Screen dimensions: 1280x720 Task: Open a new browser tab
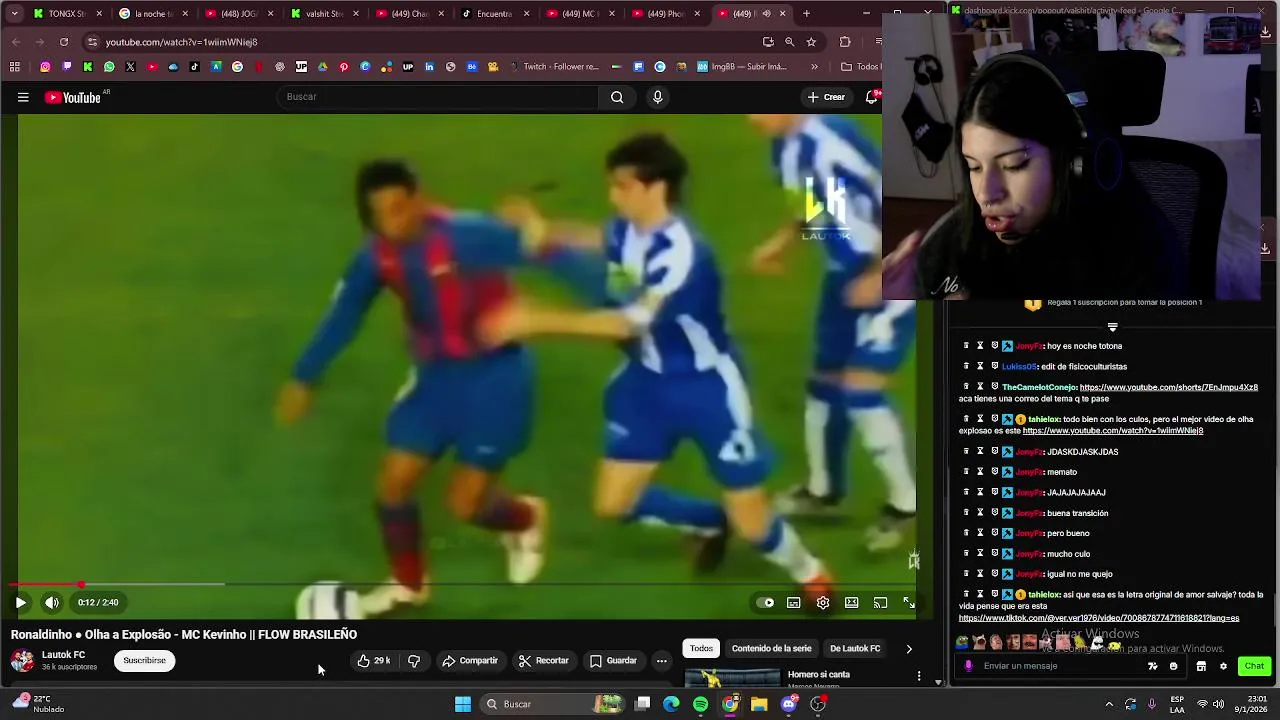click(806, 13)
